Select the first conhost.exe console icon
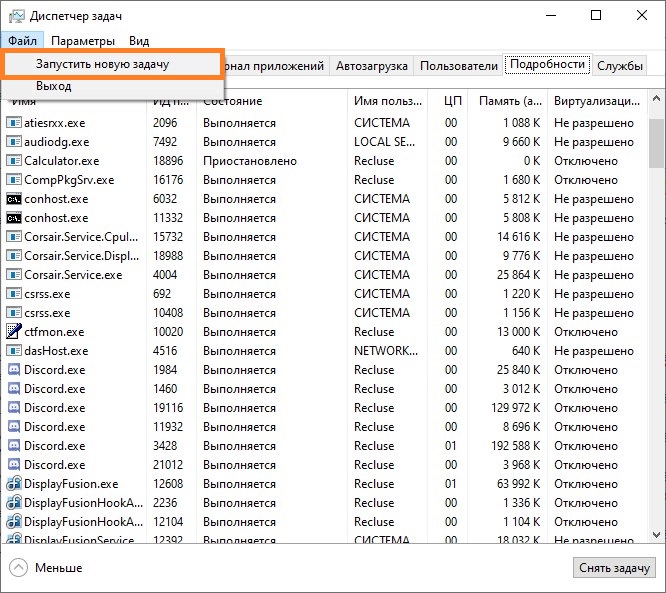The height and width of the screenshot is (593, 666). point(14,199)
